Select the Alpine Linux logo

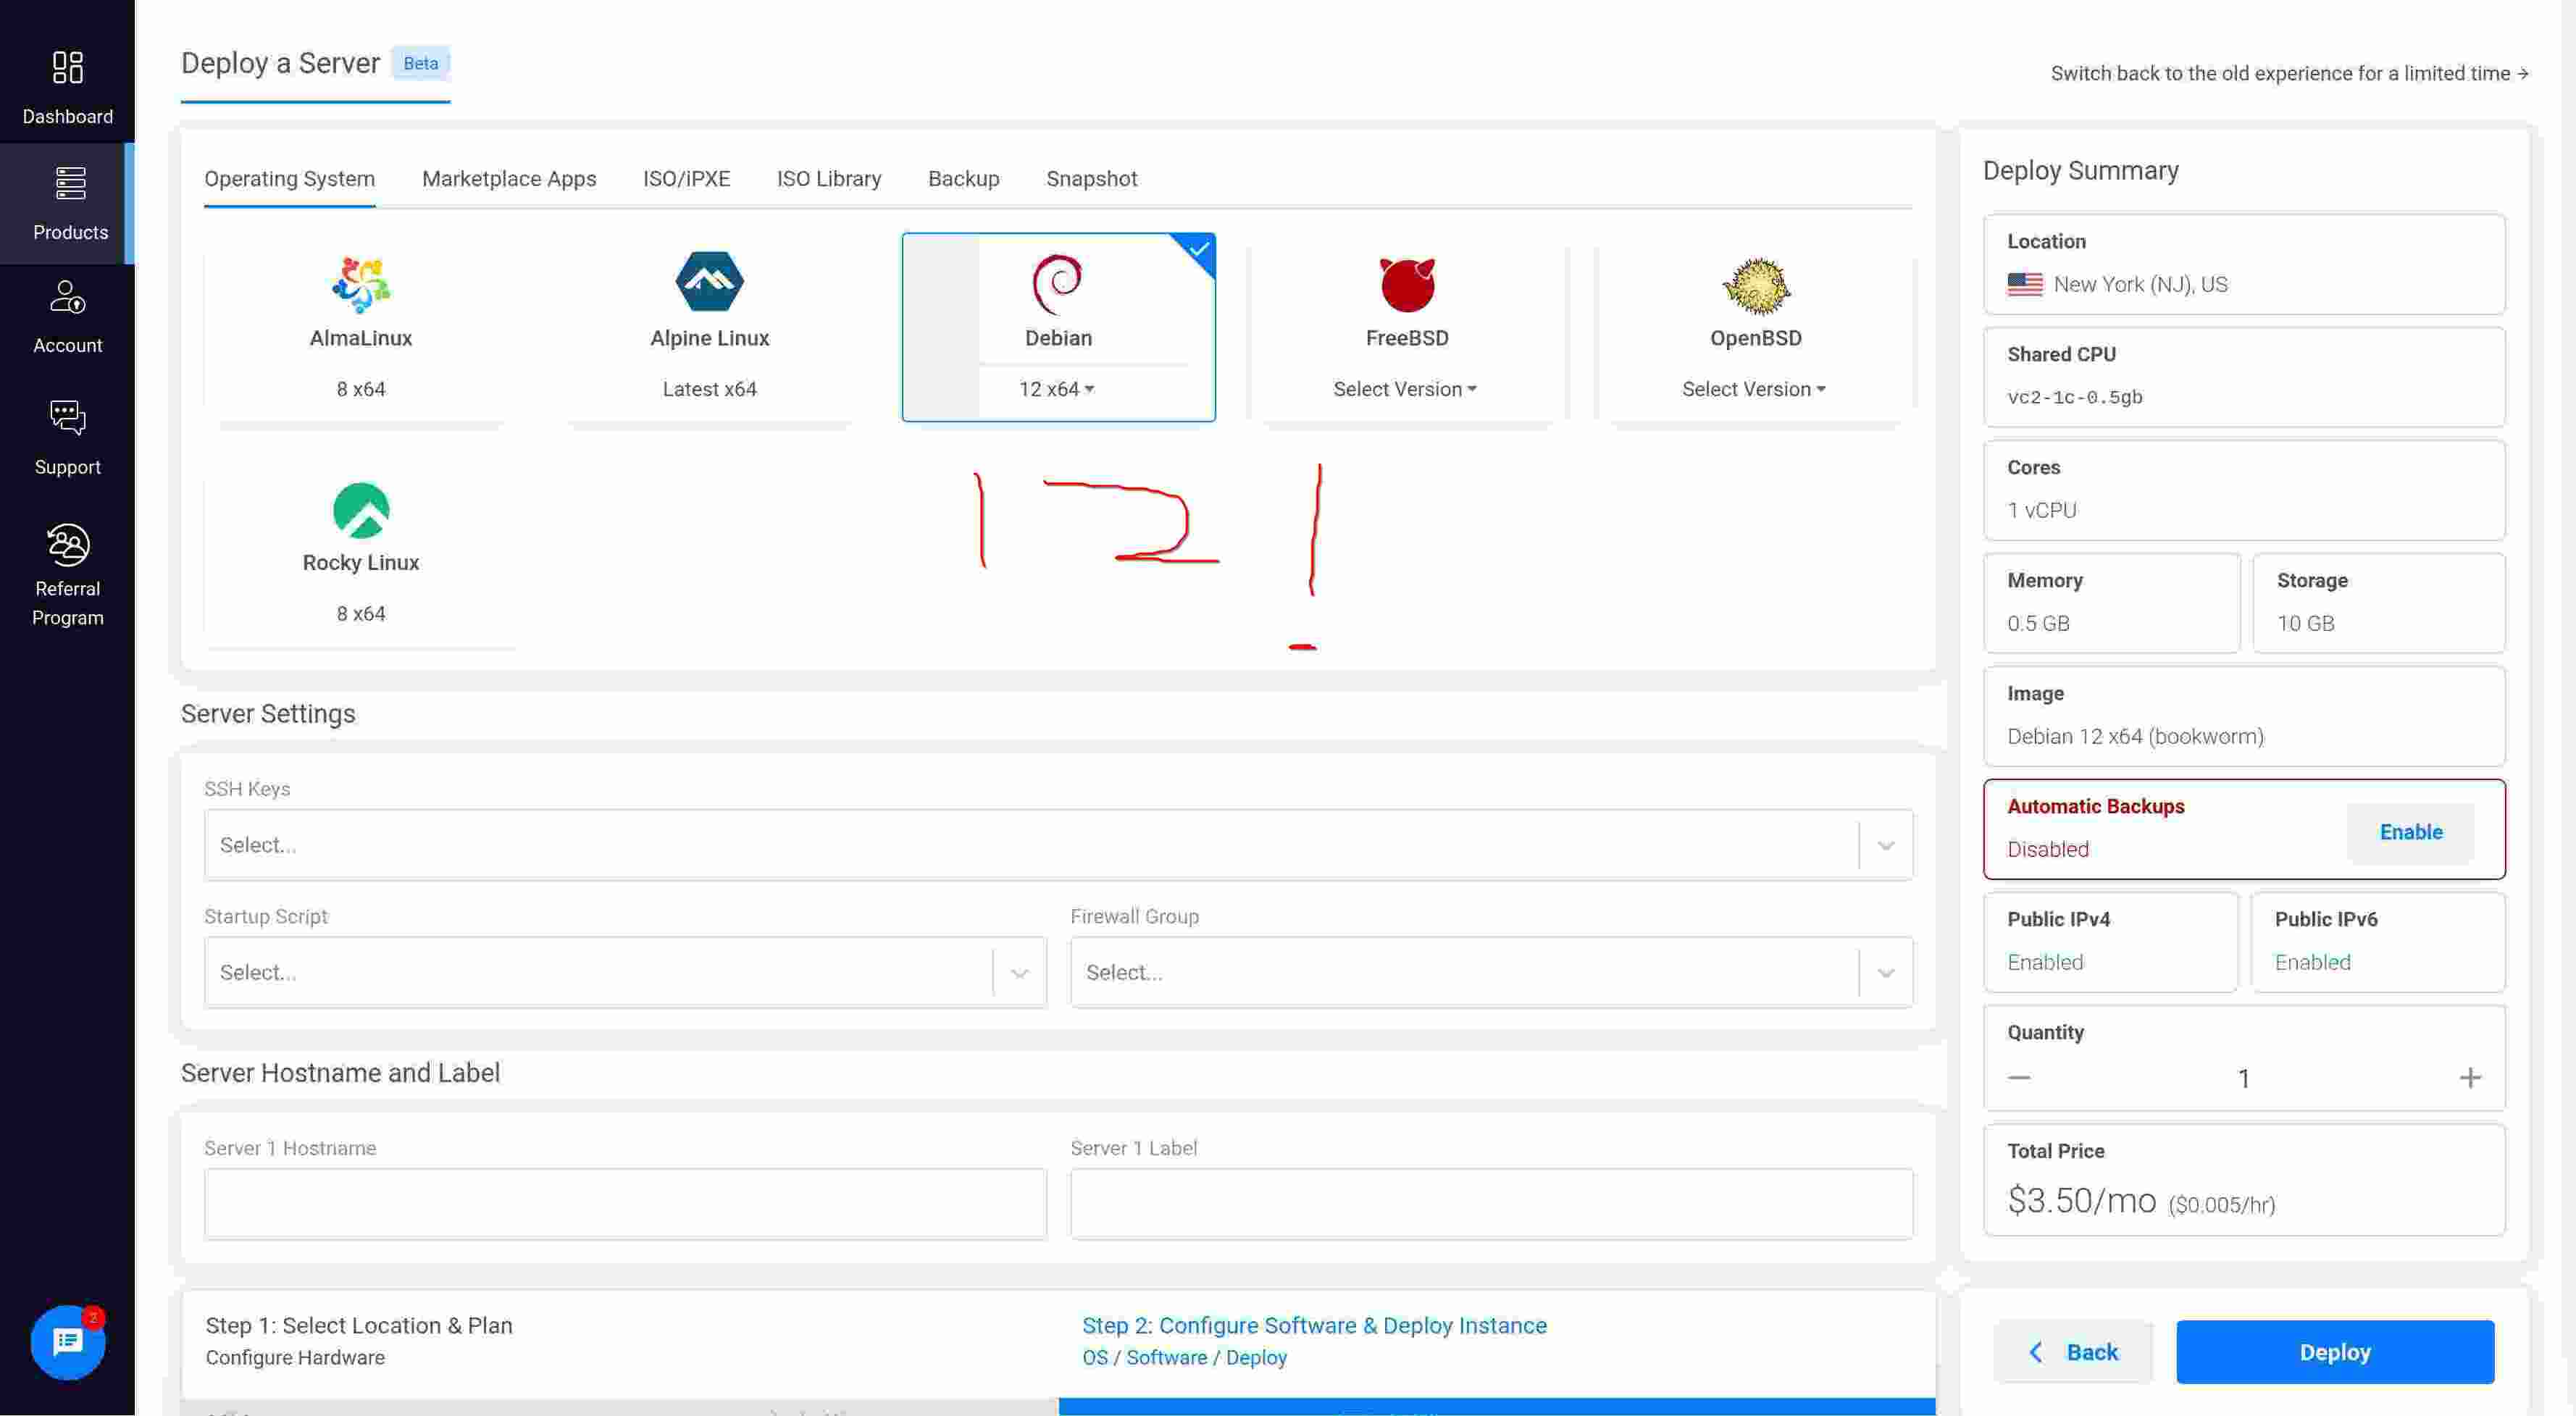(x=709, y=282)
